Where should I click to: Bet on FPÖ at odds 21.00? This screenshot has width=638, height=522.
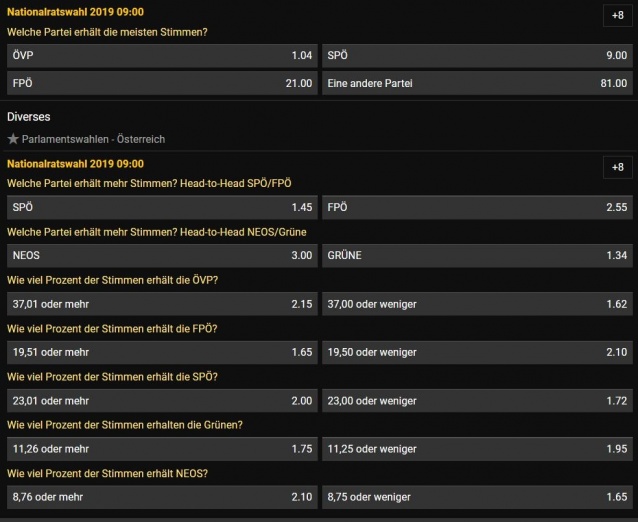point(162,83)
